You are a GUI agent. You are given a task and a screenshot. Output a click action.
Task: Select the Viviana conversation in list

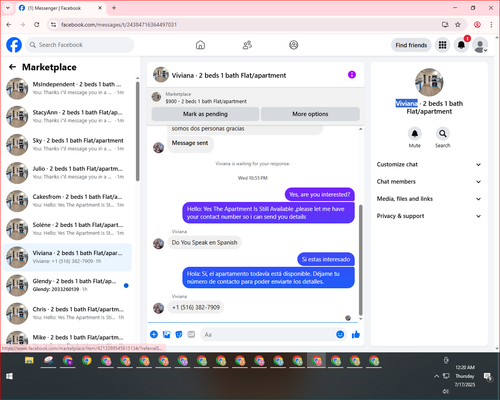tap(67, 257)
